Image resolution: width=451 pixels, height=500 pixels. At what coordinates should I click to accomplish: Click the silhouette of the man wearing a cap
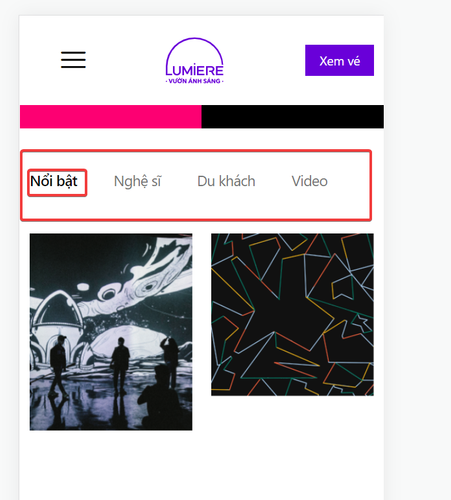click(x=59, y=366)
